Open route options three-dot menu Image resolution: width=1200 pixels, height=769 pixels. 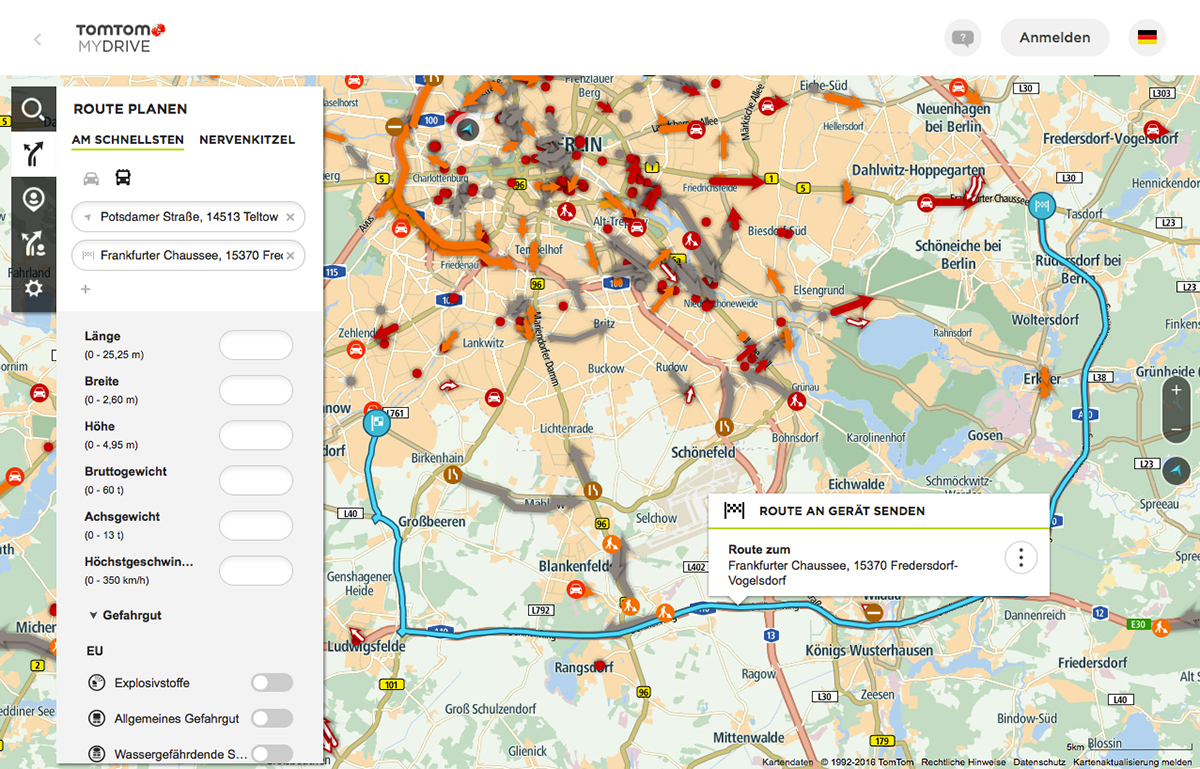pos(1020,558)
